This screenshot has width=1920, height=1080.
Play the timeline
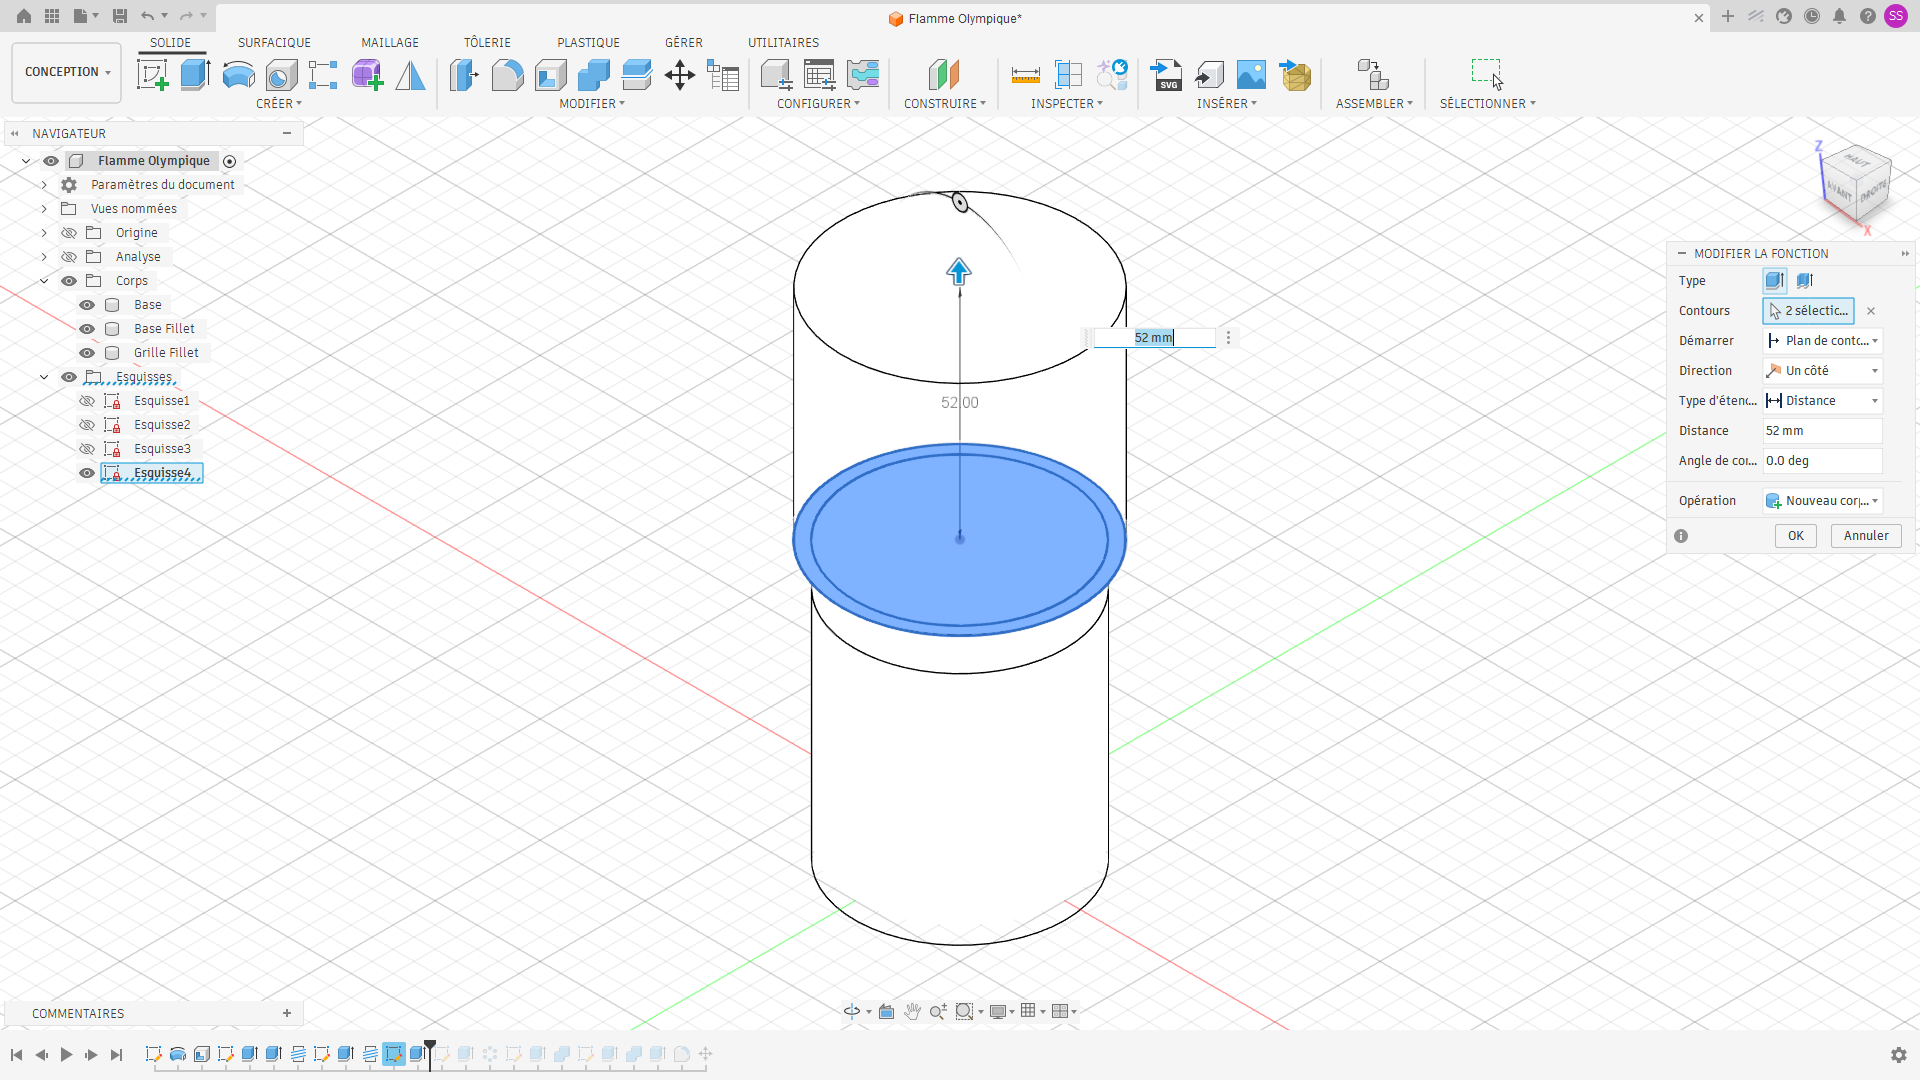point(66,1055)
